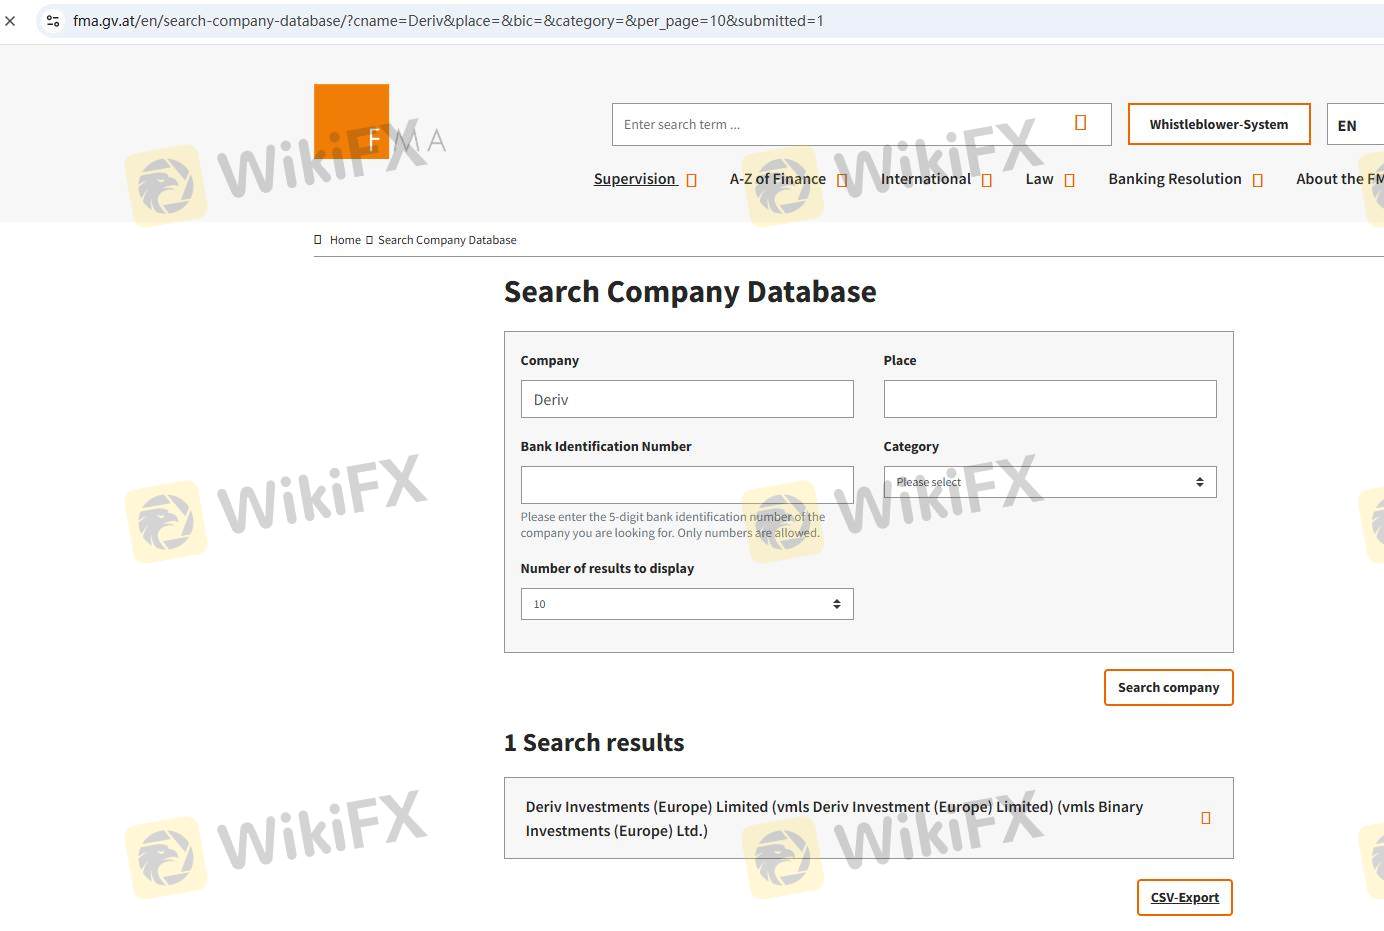
Task: Open the Whistleblower-System button
Action: [1218, 124]
